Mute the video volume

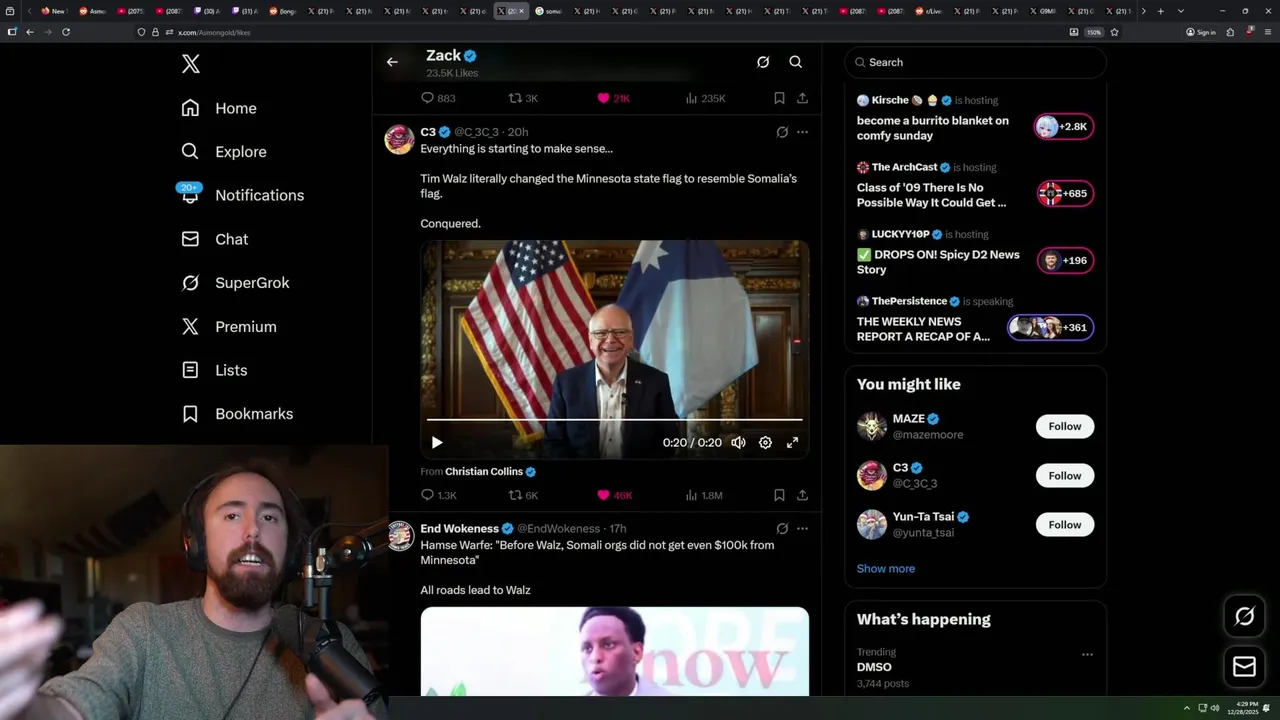(x=738, y=442)
